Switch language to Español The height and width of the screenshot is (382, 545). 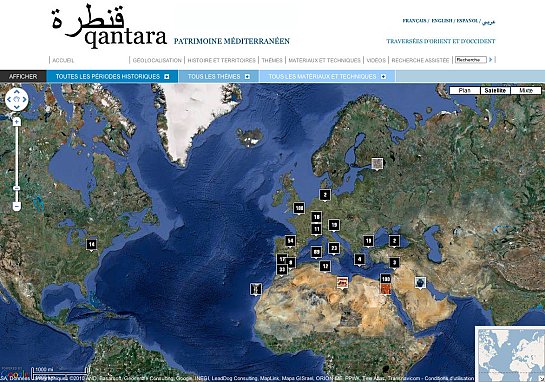click(x=467, y=21)
